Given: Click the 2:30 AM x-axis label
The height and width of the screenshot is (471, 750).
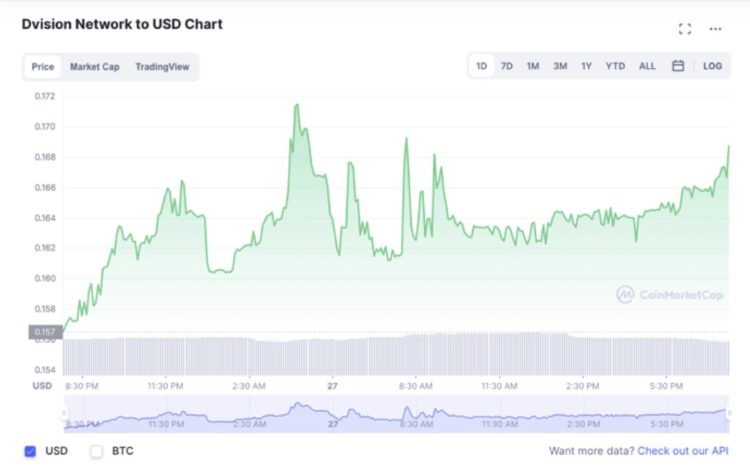Looking at the screenshot, I should (x=249, y=386).
